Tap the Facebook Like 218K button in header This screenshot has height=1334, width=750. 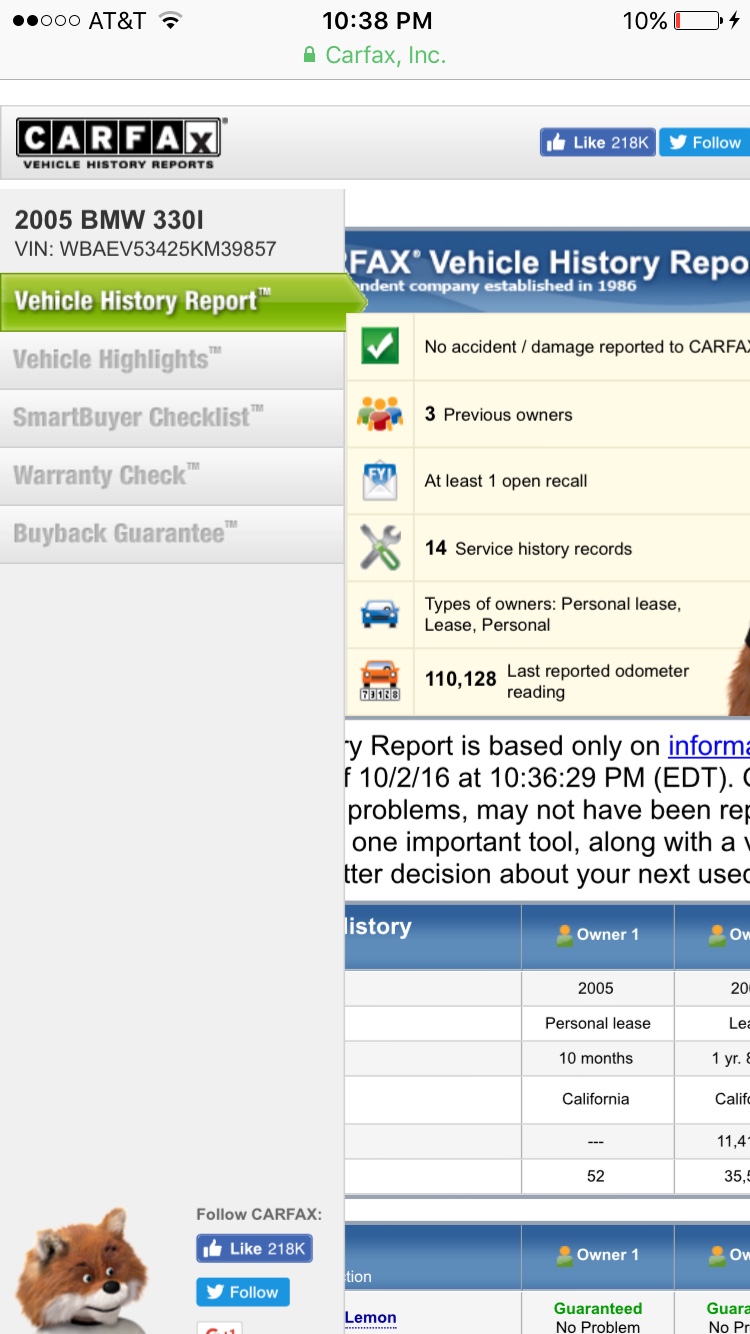pos(598,143)
